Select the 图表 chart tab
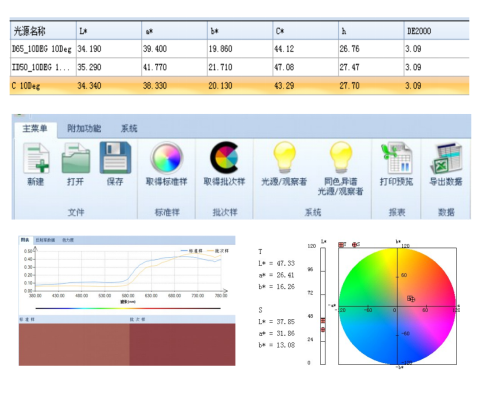This screenshot has width=486, height=399. pyautogui.click(x=25, y=240)
